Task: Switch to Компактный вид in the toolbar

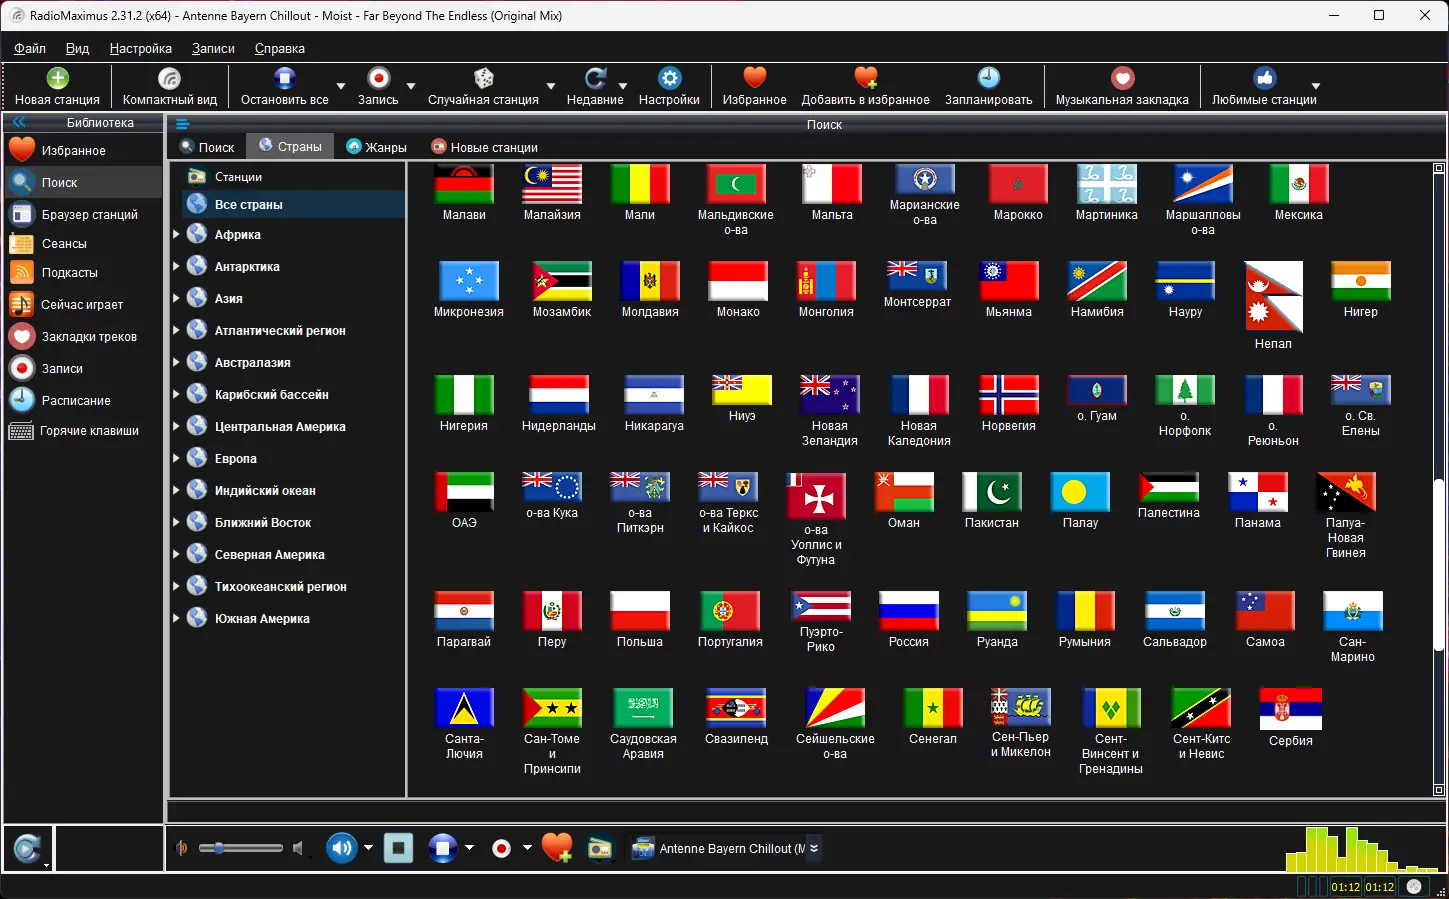Action: [x=169, y=86]
